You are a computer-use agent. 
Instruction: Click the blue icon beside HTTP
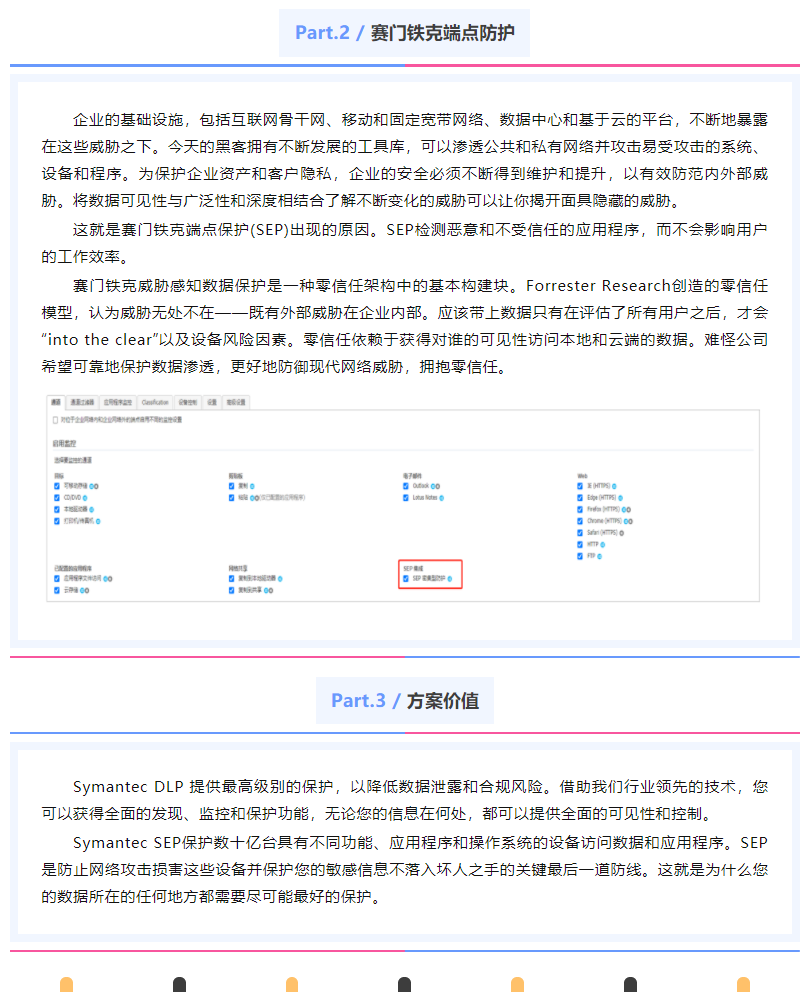pyautogui.click(x=603, y=545)
